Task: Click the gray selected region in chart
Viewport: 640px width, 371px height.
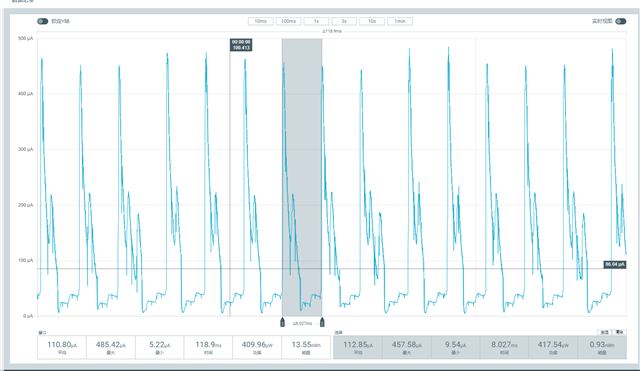Action: click(302, 177)
